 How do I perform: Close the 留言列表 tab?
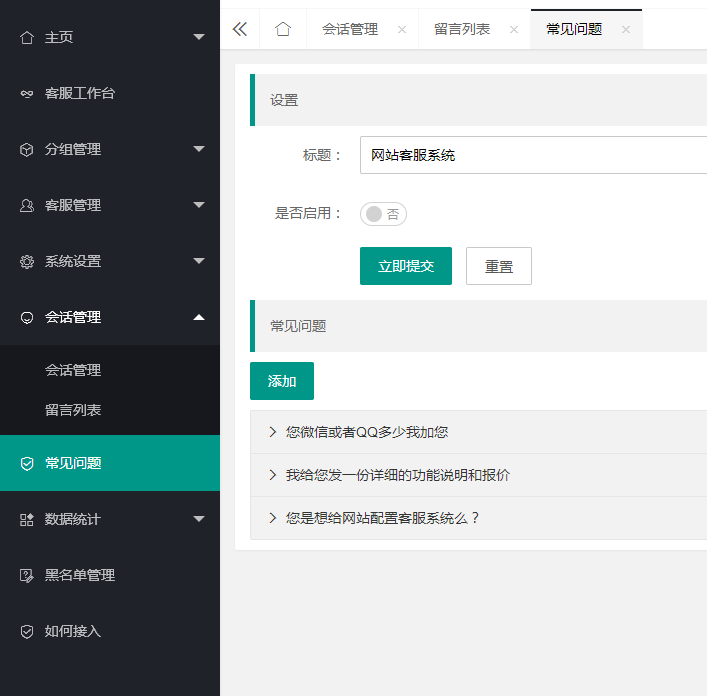[x=514, y=30]
